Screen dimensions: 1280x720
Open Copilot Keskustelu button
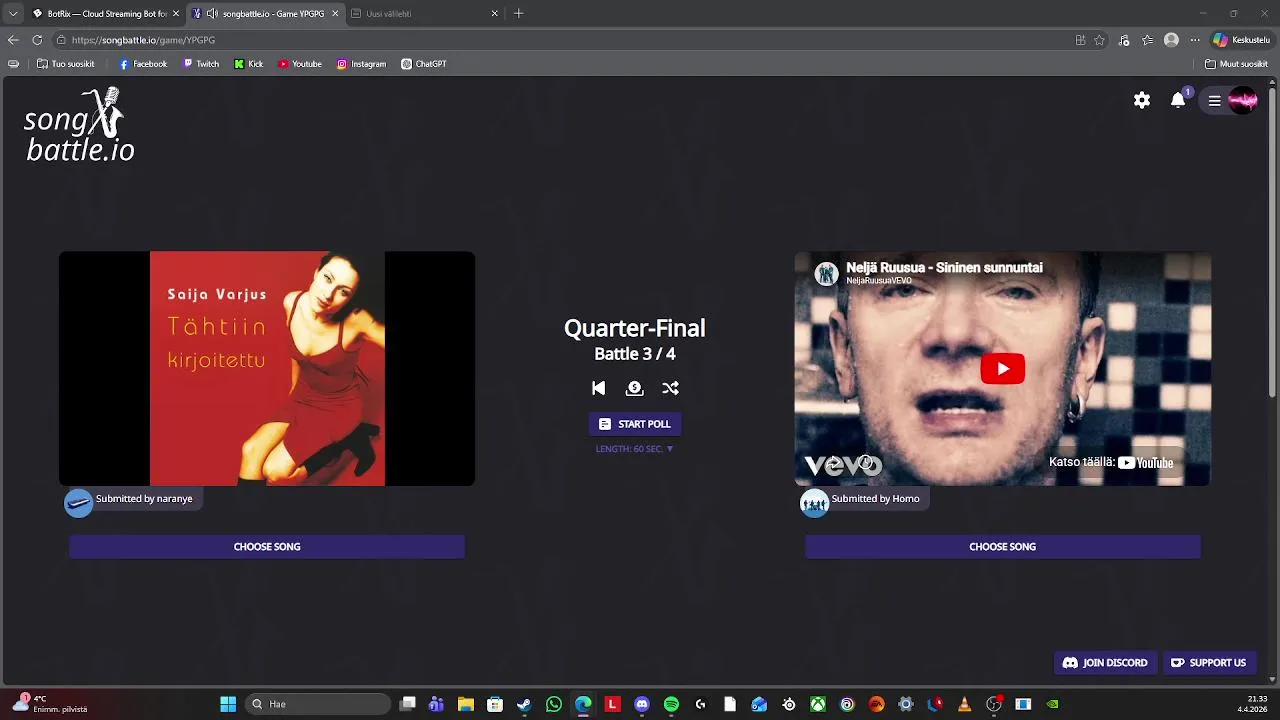click(1241, 40)
